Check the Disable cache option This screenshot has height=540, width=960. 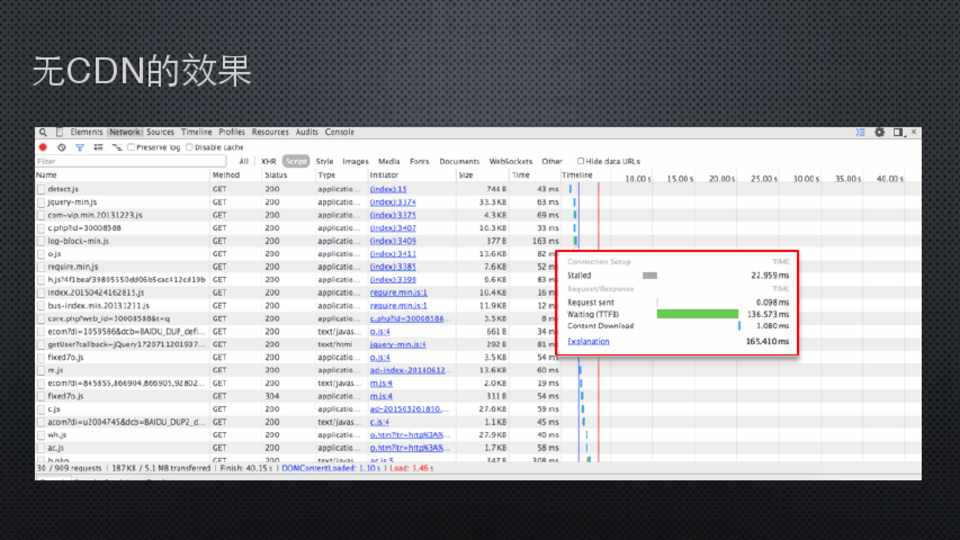[x=190, y=147]
